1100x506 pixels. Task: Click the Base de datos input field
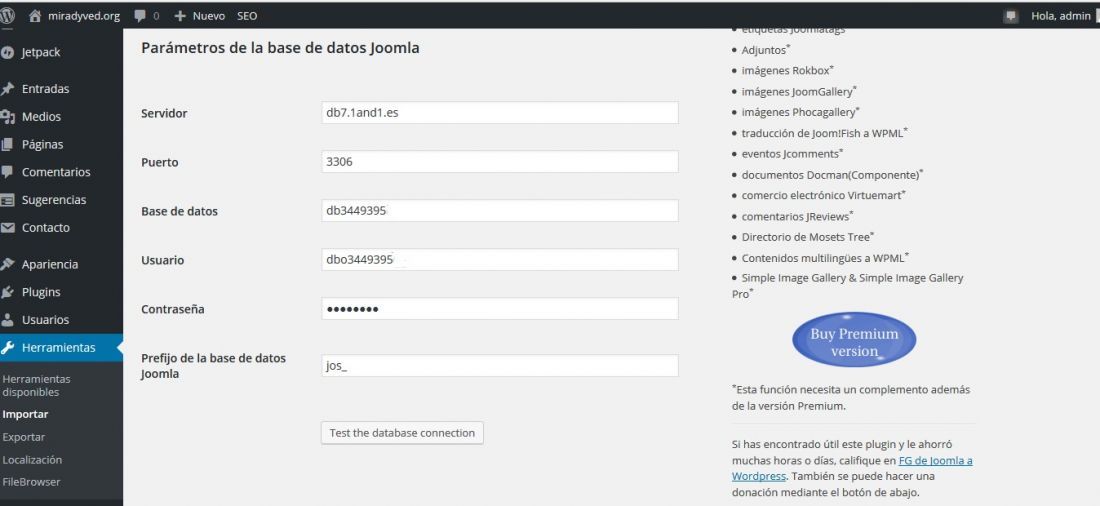499,211
